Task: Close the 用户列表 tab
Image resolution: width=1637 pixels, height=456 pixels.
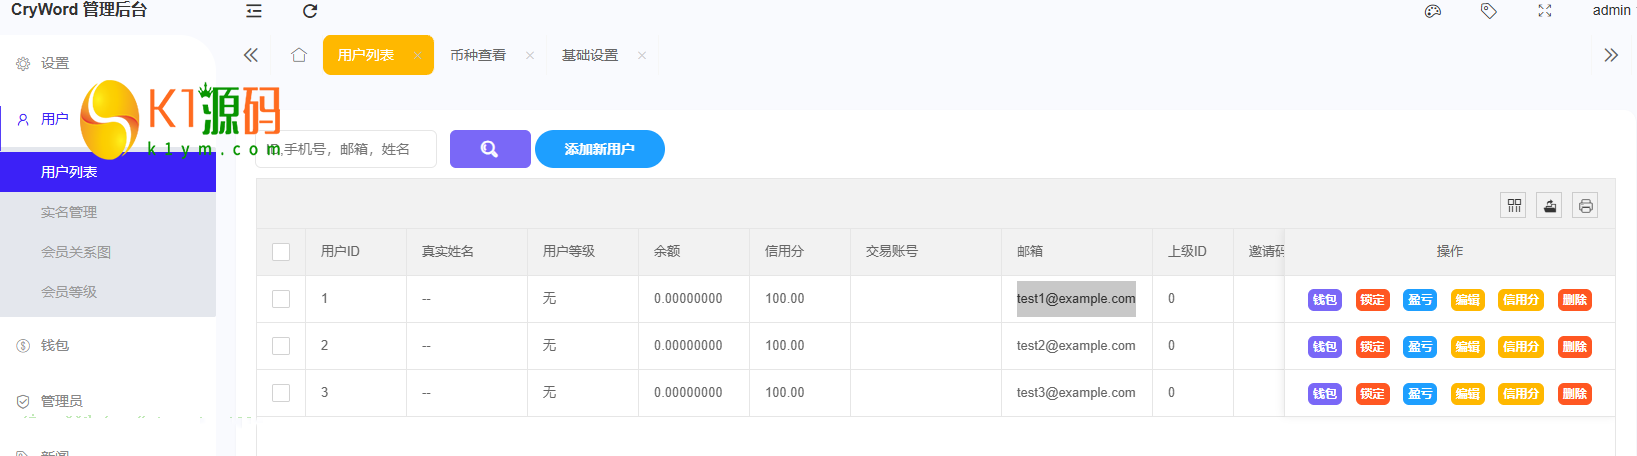Action: coord(417,55)
